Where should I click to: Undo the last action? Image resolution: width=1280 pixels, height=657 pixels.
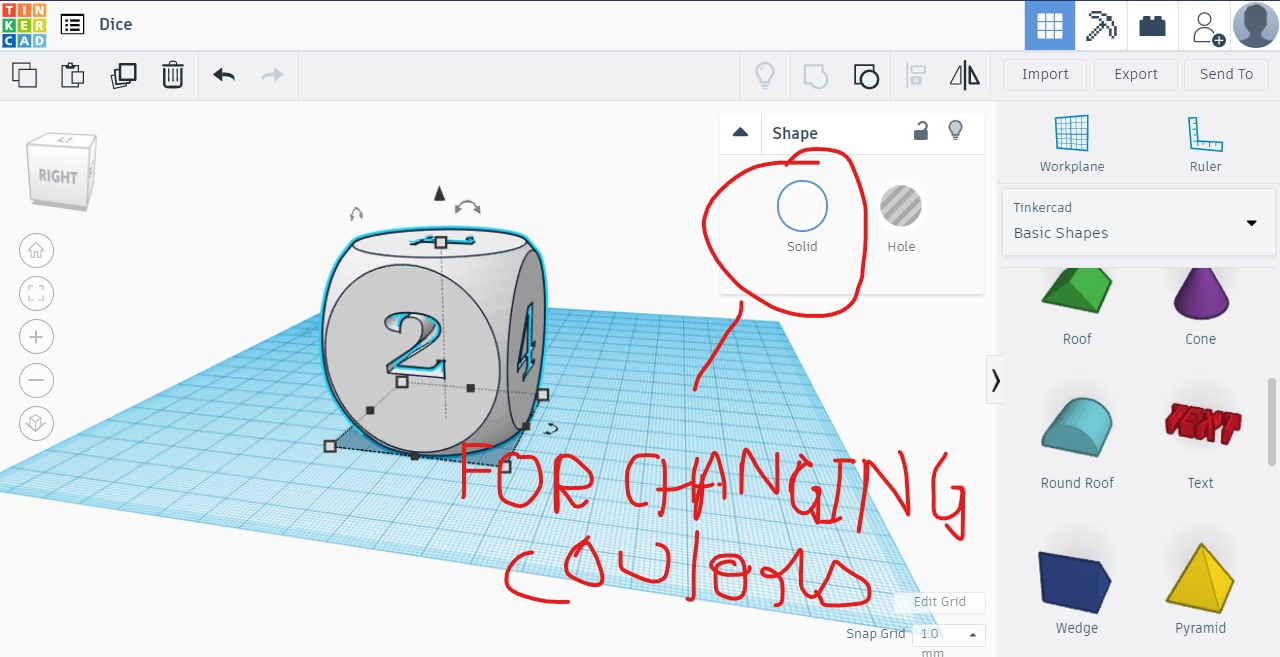[223, 74]
